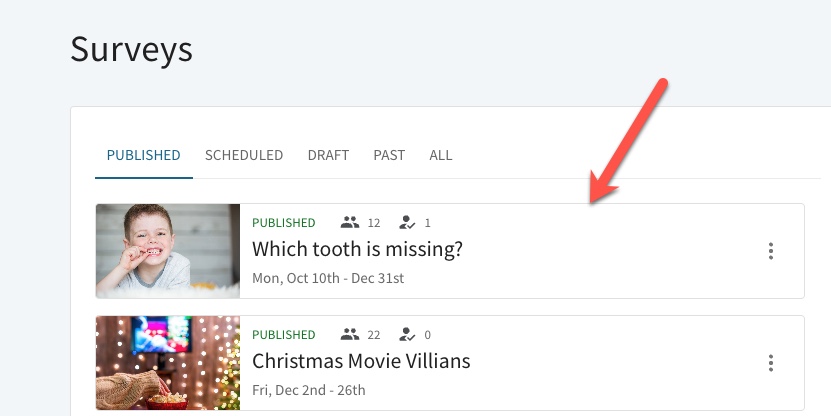831x416 pixels.
Task: Open the Which tooth is missing? survey title
Action: tap(357, 249)
